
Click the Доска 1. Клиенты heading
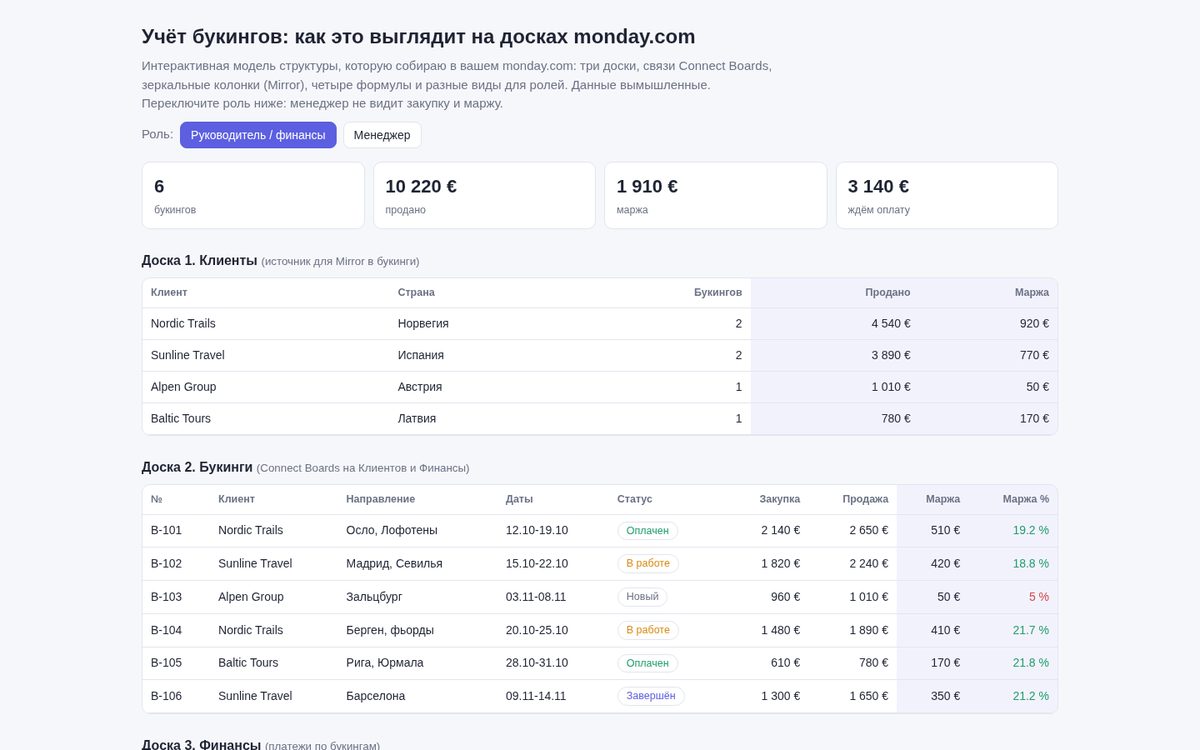coord(200,261)
